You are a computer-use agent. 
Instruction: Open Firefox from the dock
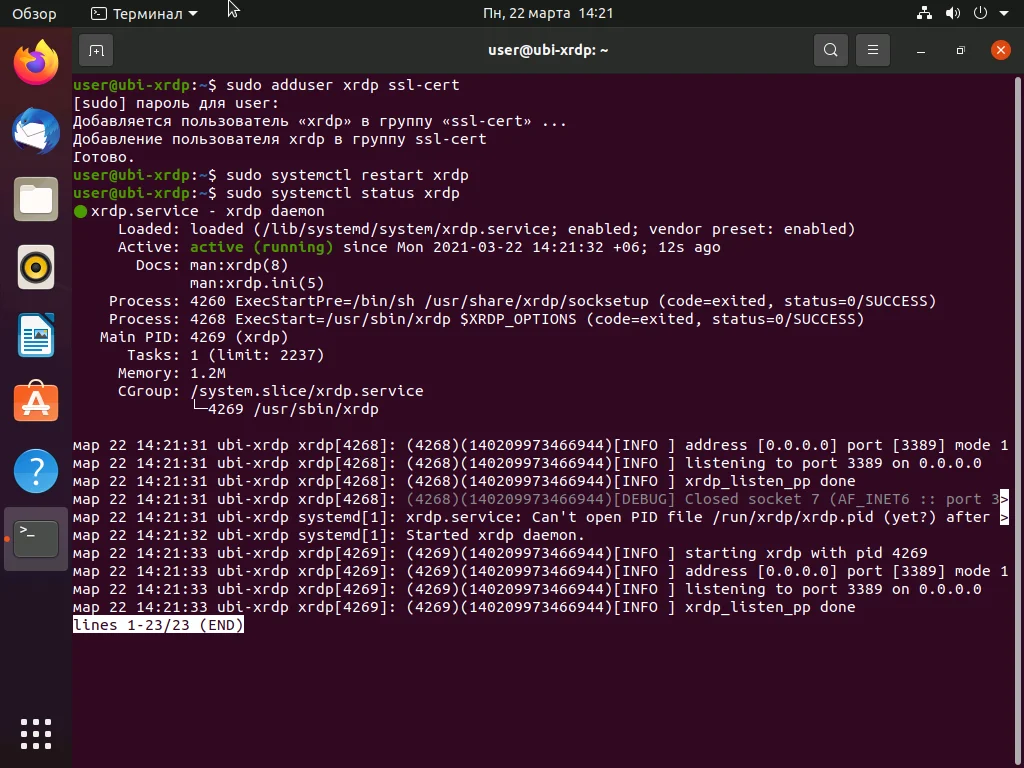pyautogui.click(x=36, y=60)
